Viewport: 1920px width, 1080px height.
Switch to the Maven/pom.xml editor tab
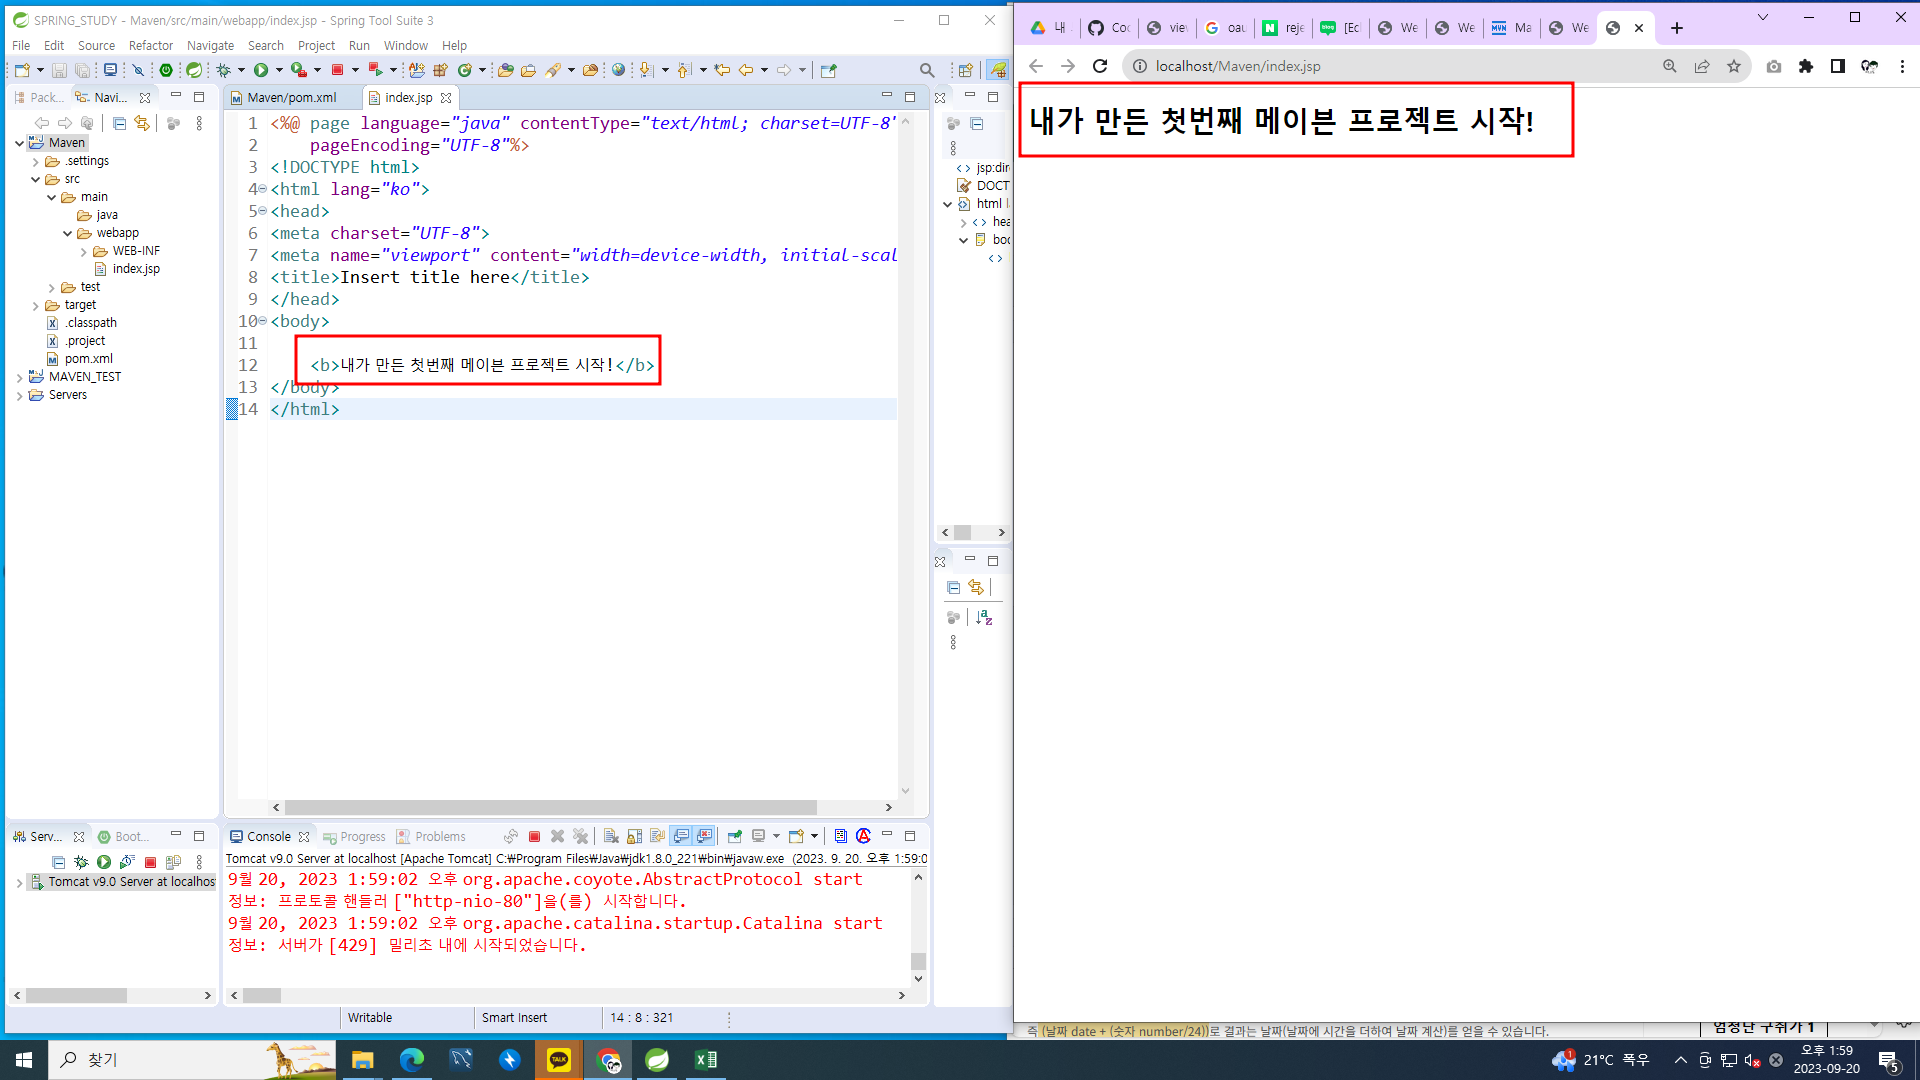[x=291, y=98]
